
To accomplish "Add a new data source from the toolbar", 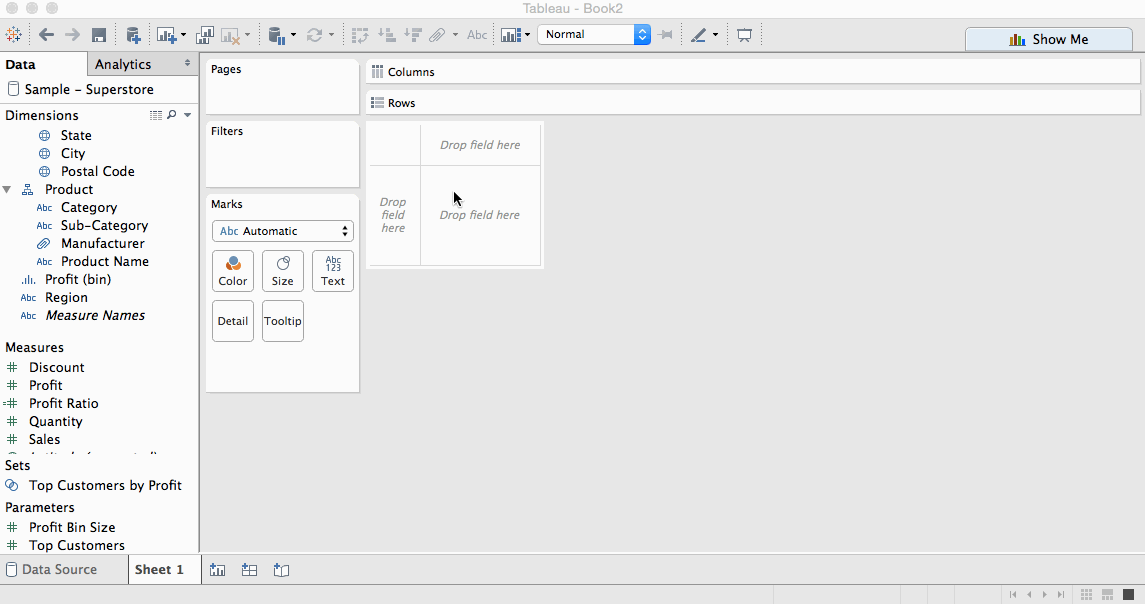I will click(133, 35).
